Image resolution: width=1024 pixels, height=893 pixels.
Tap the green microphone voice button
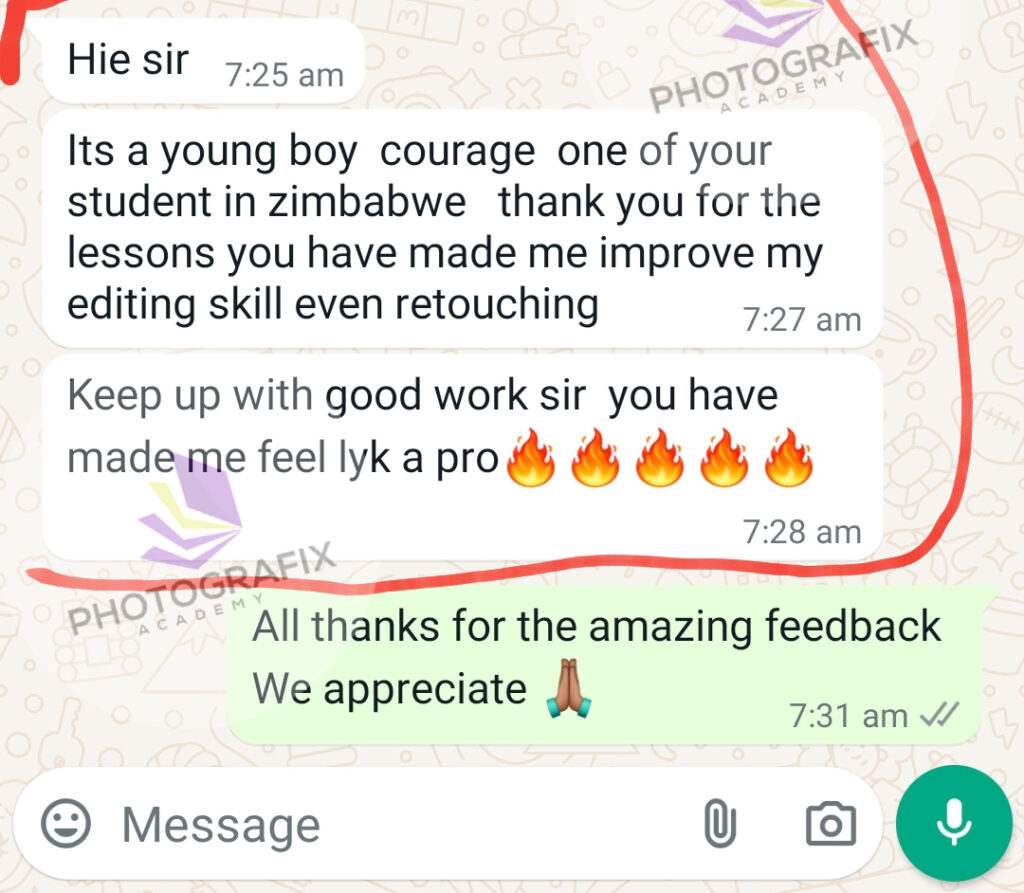(x=953, y=823)
